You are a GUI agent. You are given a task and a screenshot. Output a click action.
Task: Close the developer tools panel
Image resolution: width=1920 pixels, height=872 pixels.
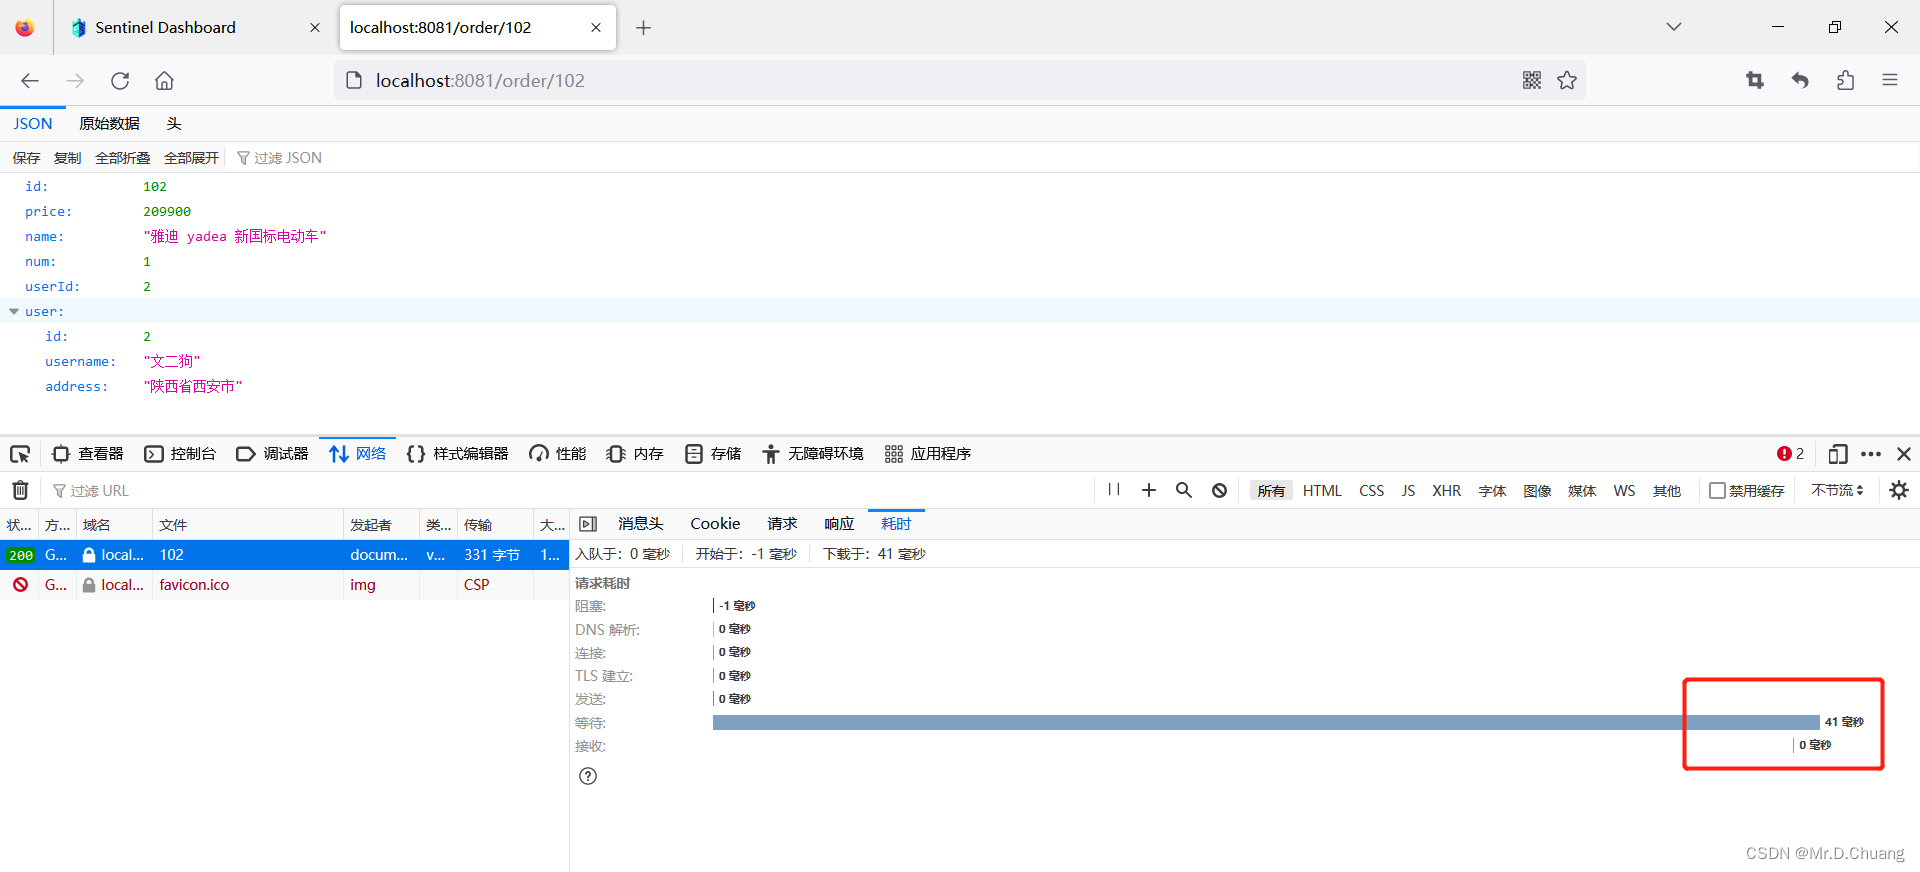[1904, 454]
